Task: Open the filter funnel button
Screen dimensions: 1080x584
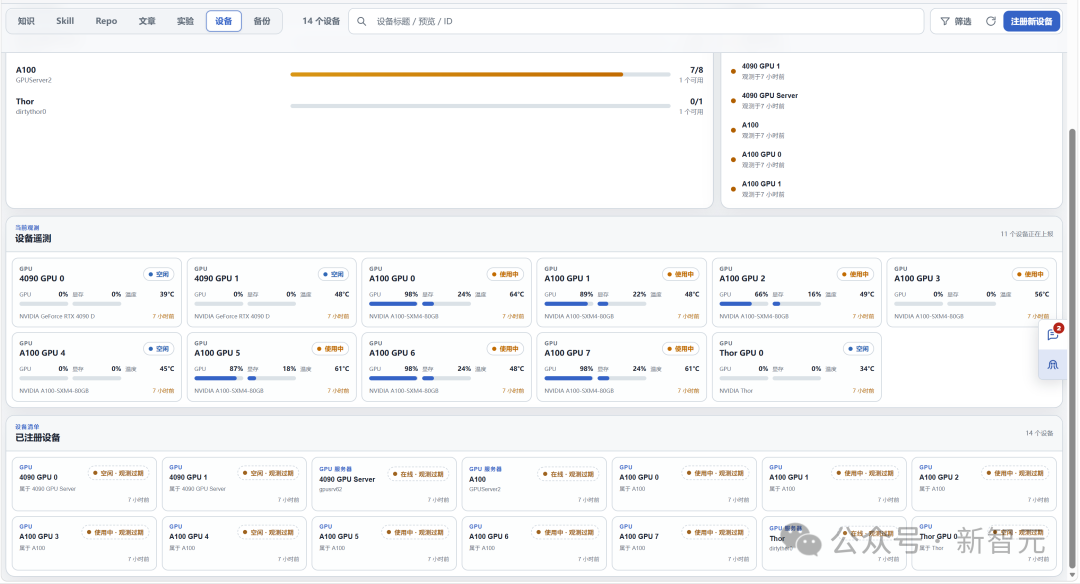Action: coord(956,21)
